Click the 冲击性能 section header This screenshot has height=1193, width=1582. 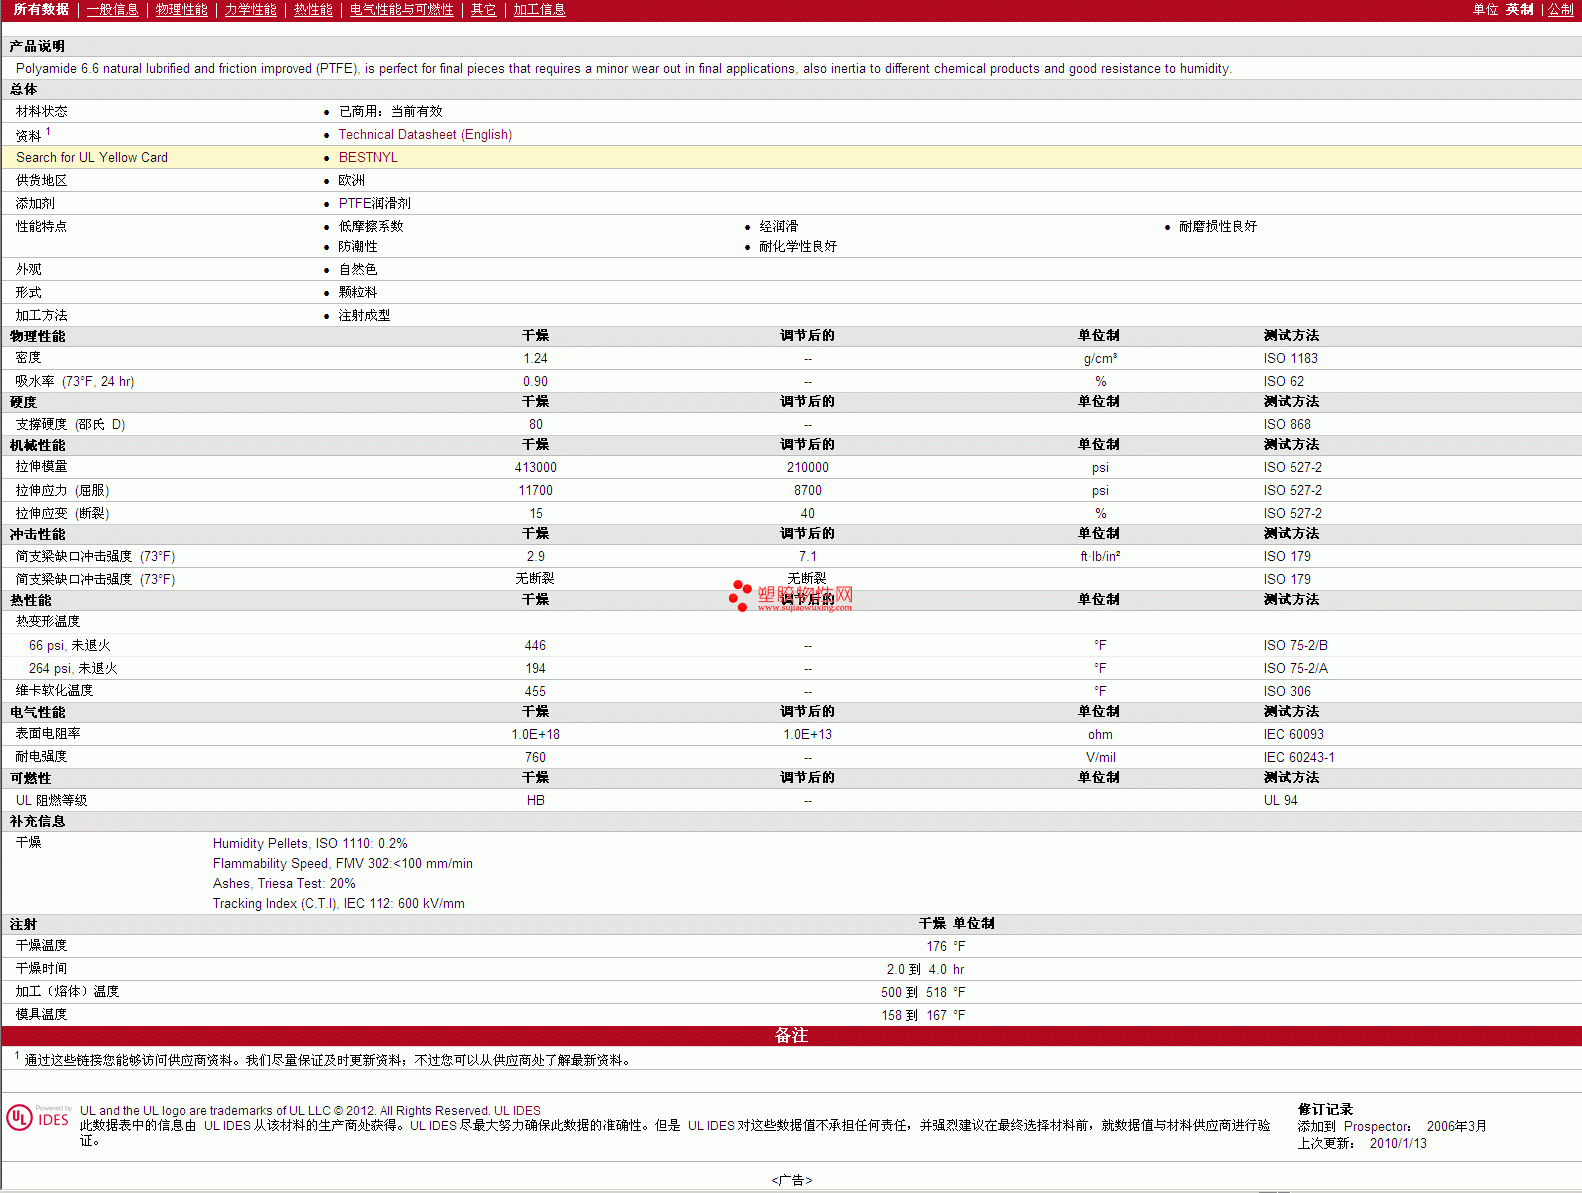pos(37,534)
